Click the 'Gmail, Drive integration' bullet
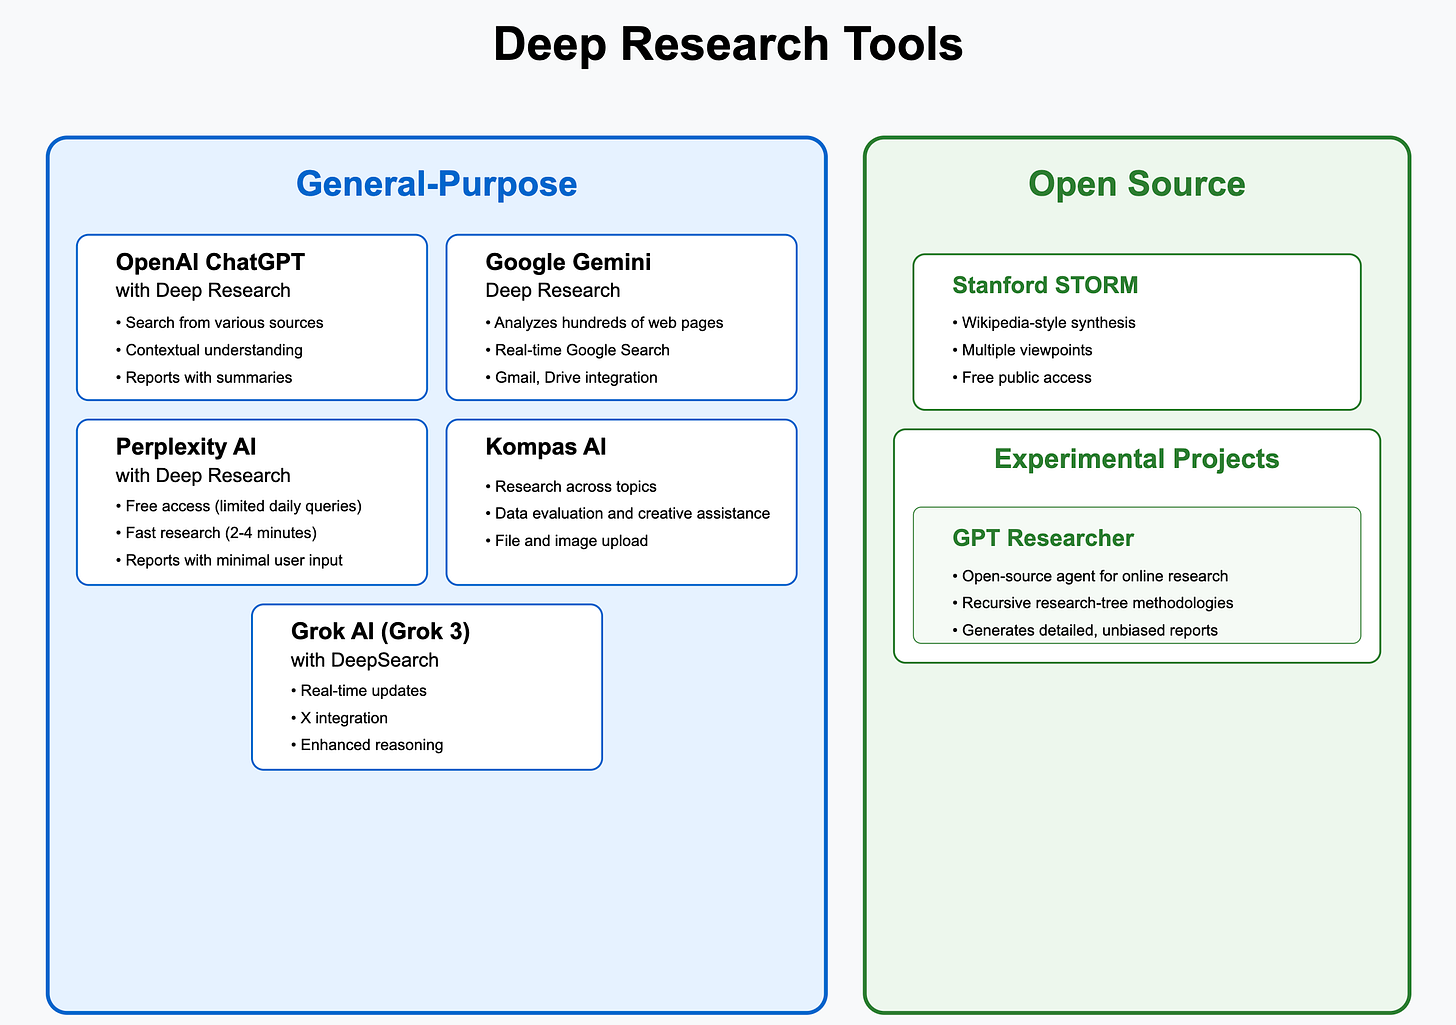1456x1025 pixels. click(x=572, y=377)
